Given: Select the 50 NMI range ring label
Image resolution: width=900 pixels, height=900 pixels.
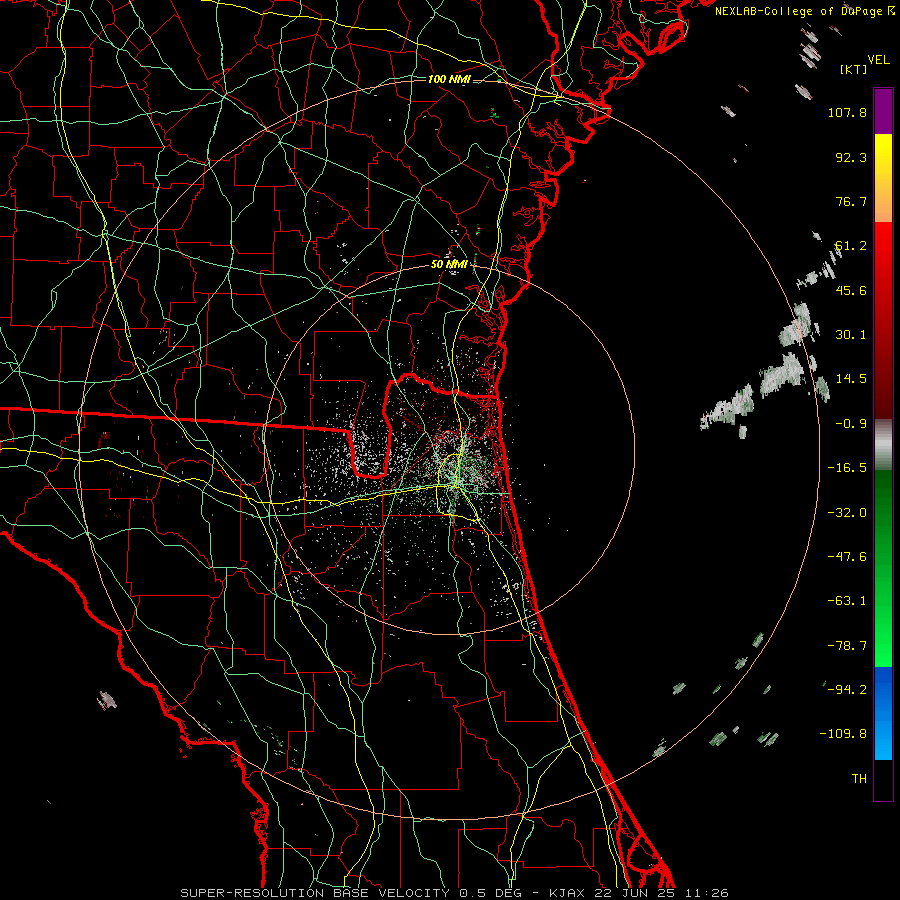Looking at the screenshot, I should pyautogui.click(x=449, y=264).
